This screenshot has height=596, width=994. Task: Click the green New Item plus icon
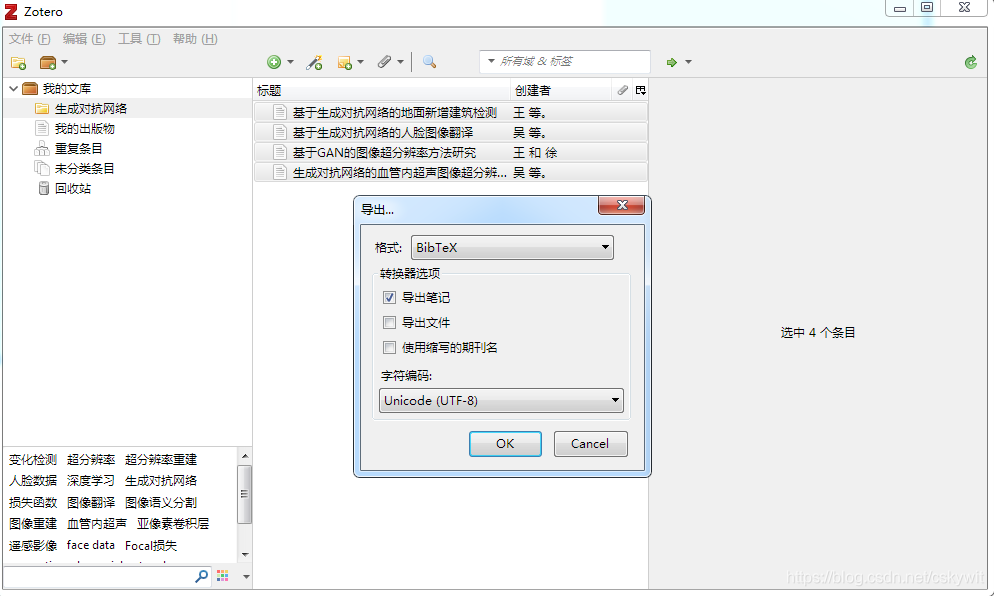pyautogui.click(x=274, y=62)
